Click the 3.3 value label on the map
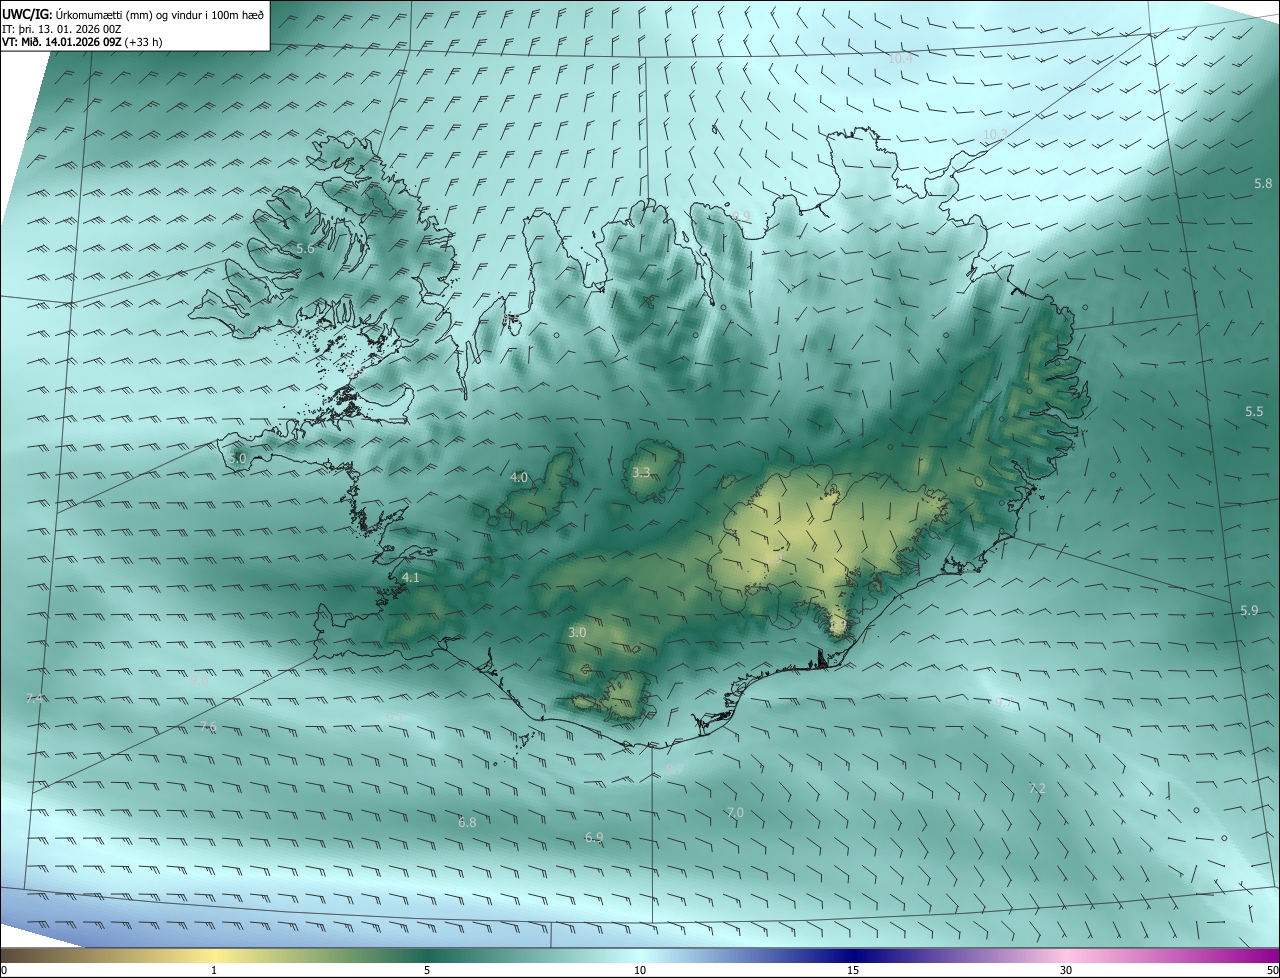1280x978 pixels. [641, 473]
